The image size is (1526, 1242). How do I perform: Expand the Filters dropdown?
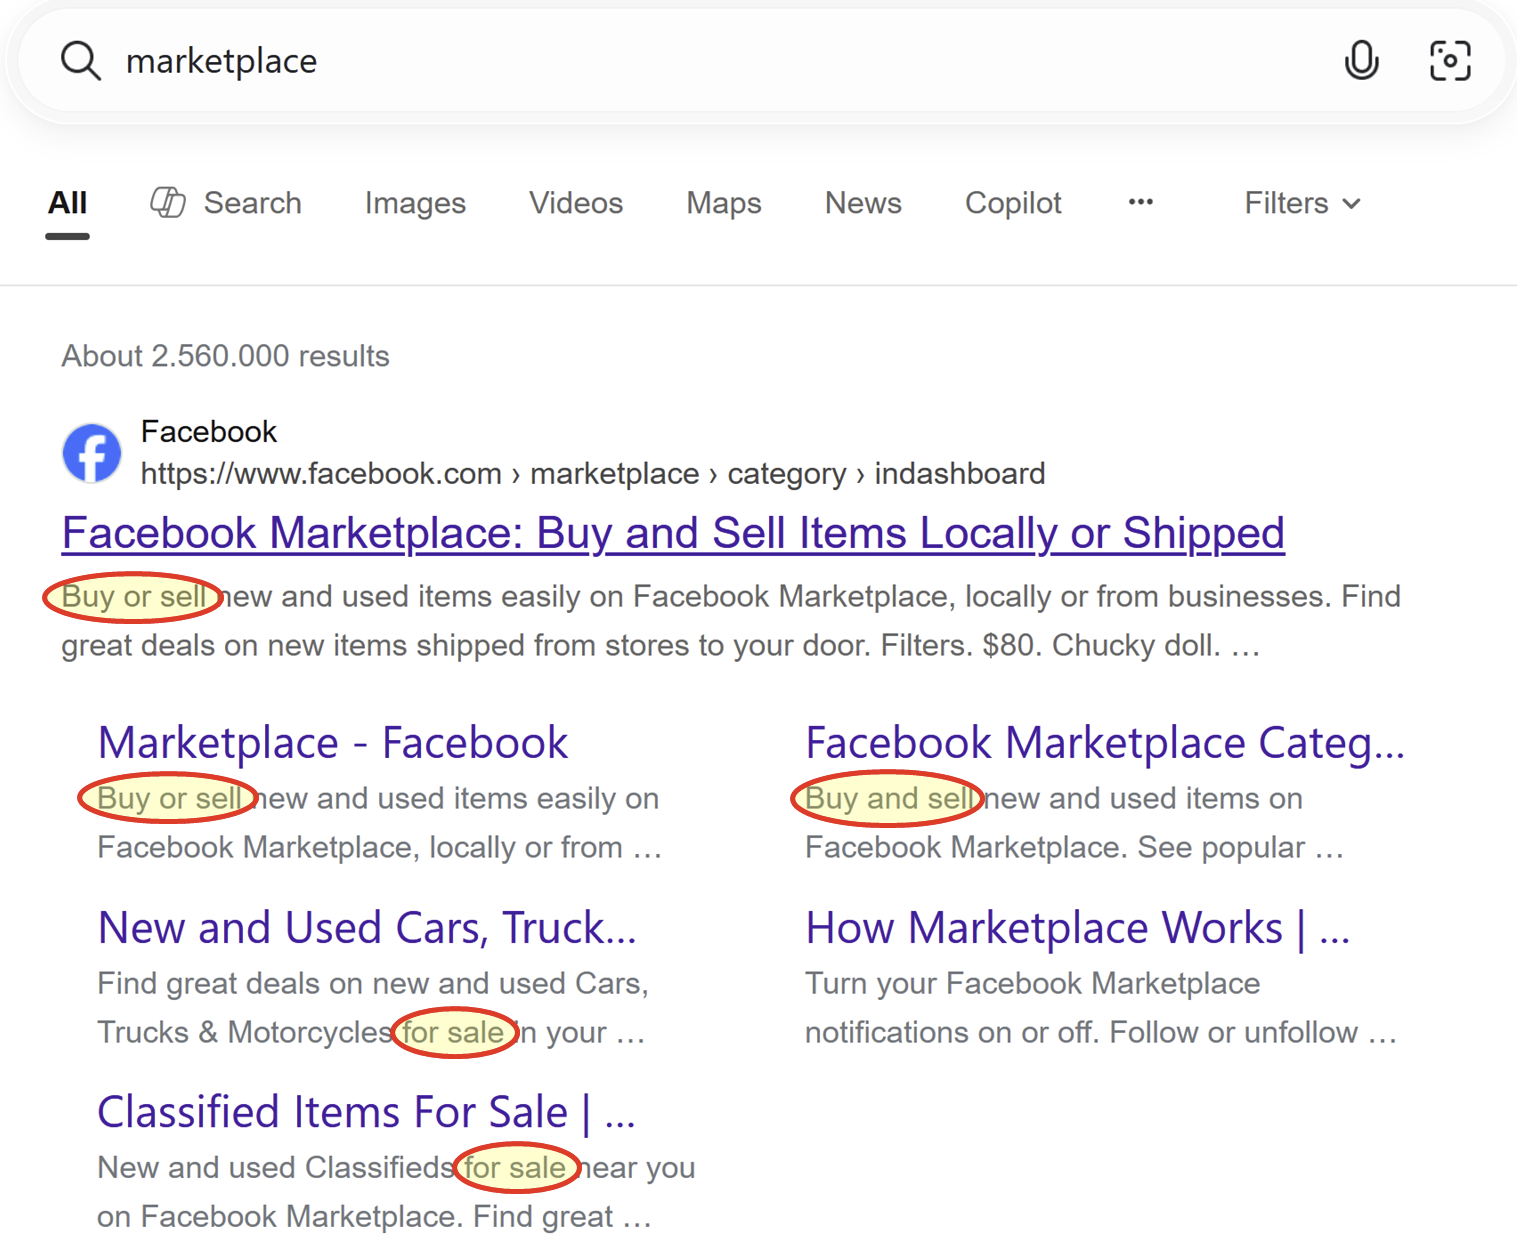[1301, 203]
